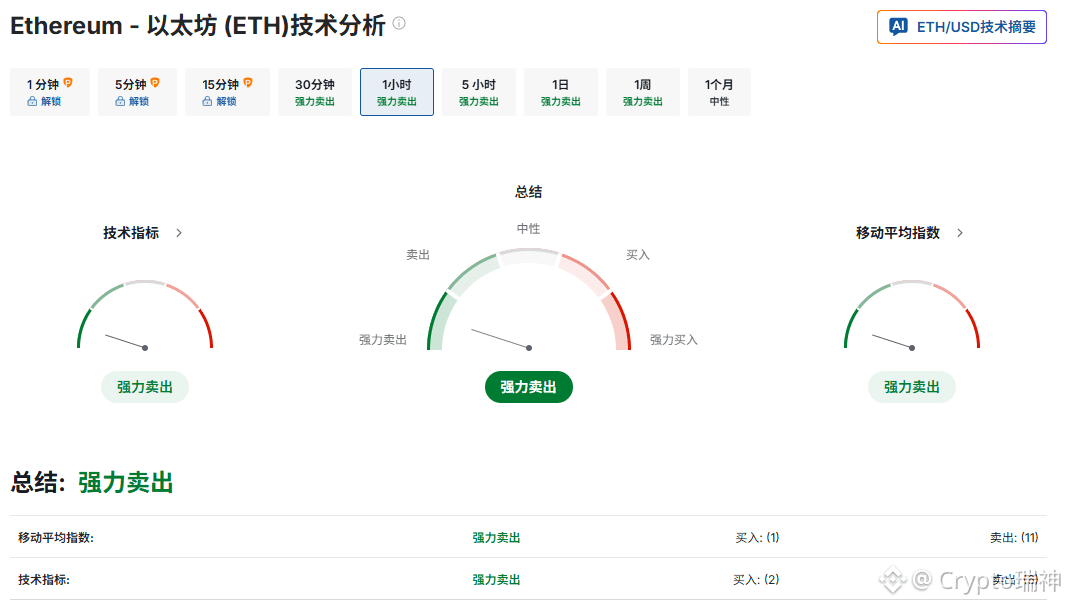Select the 1小时 timeframe tab
This screenshot has height=606, width=1069.
click(397, 92)
